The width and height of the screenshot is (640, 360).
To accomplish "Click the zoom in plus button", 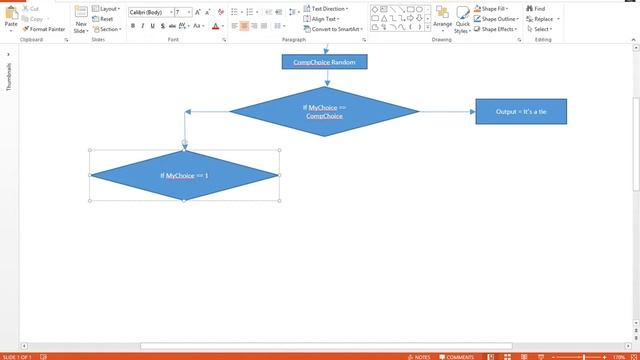I will [604, 357].
